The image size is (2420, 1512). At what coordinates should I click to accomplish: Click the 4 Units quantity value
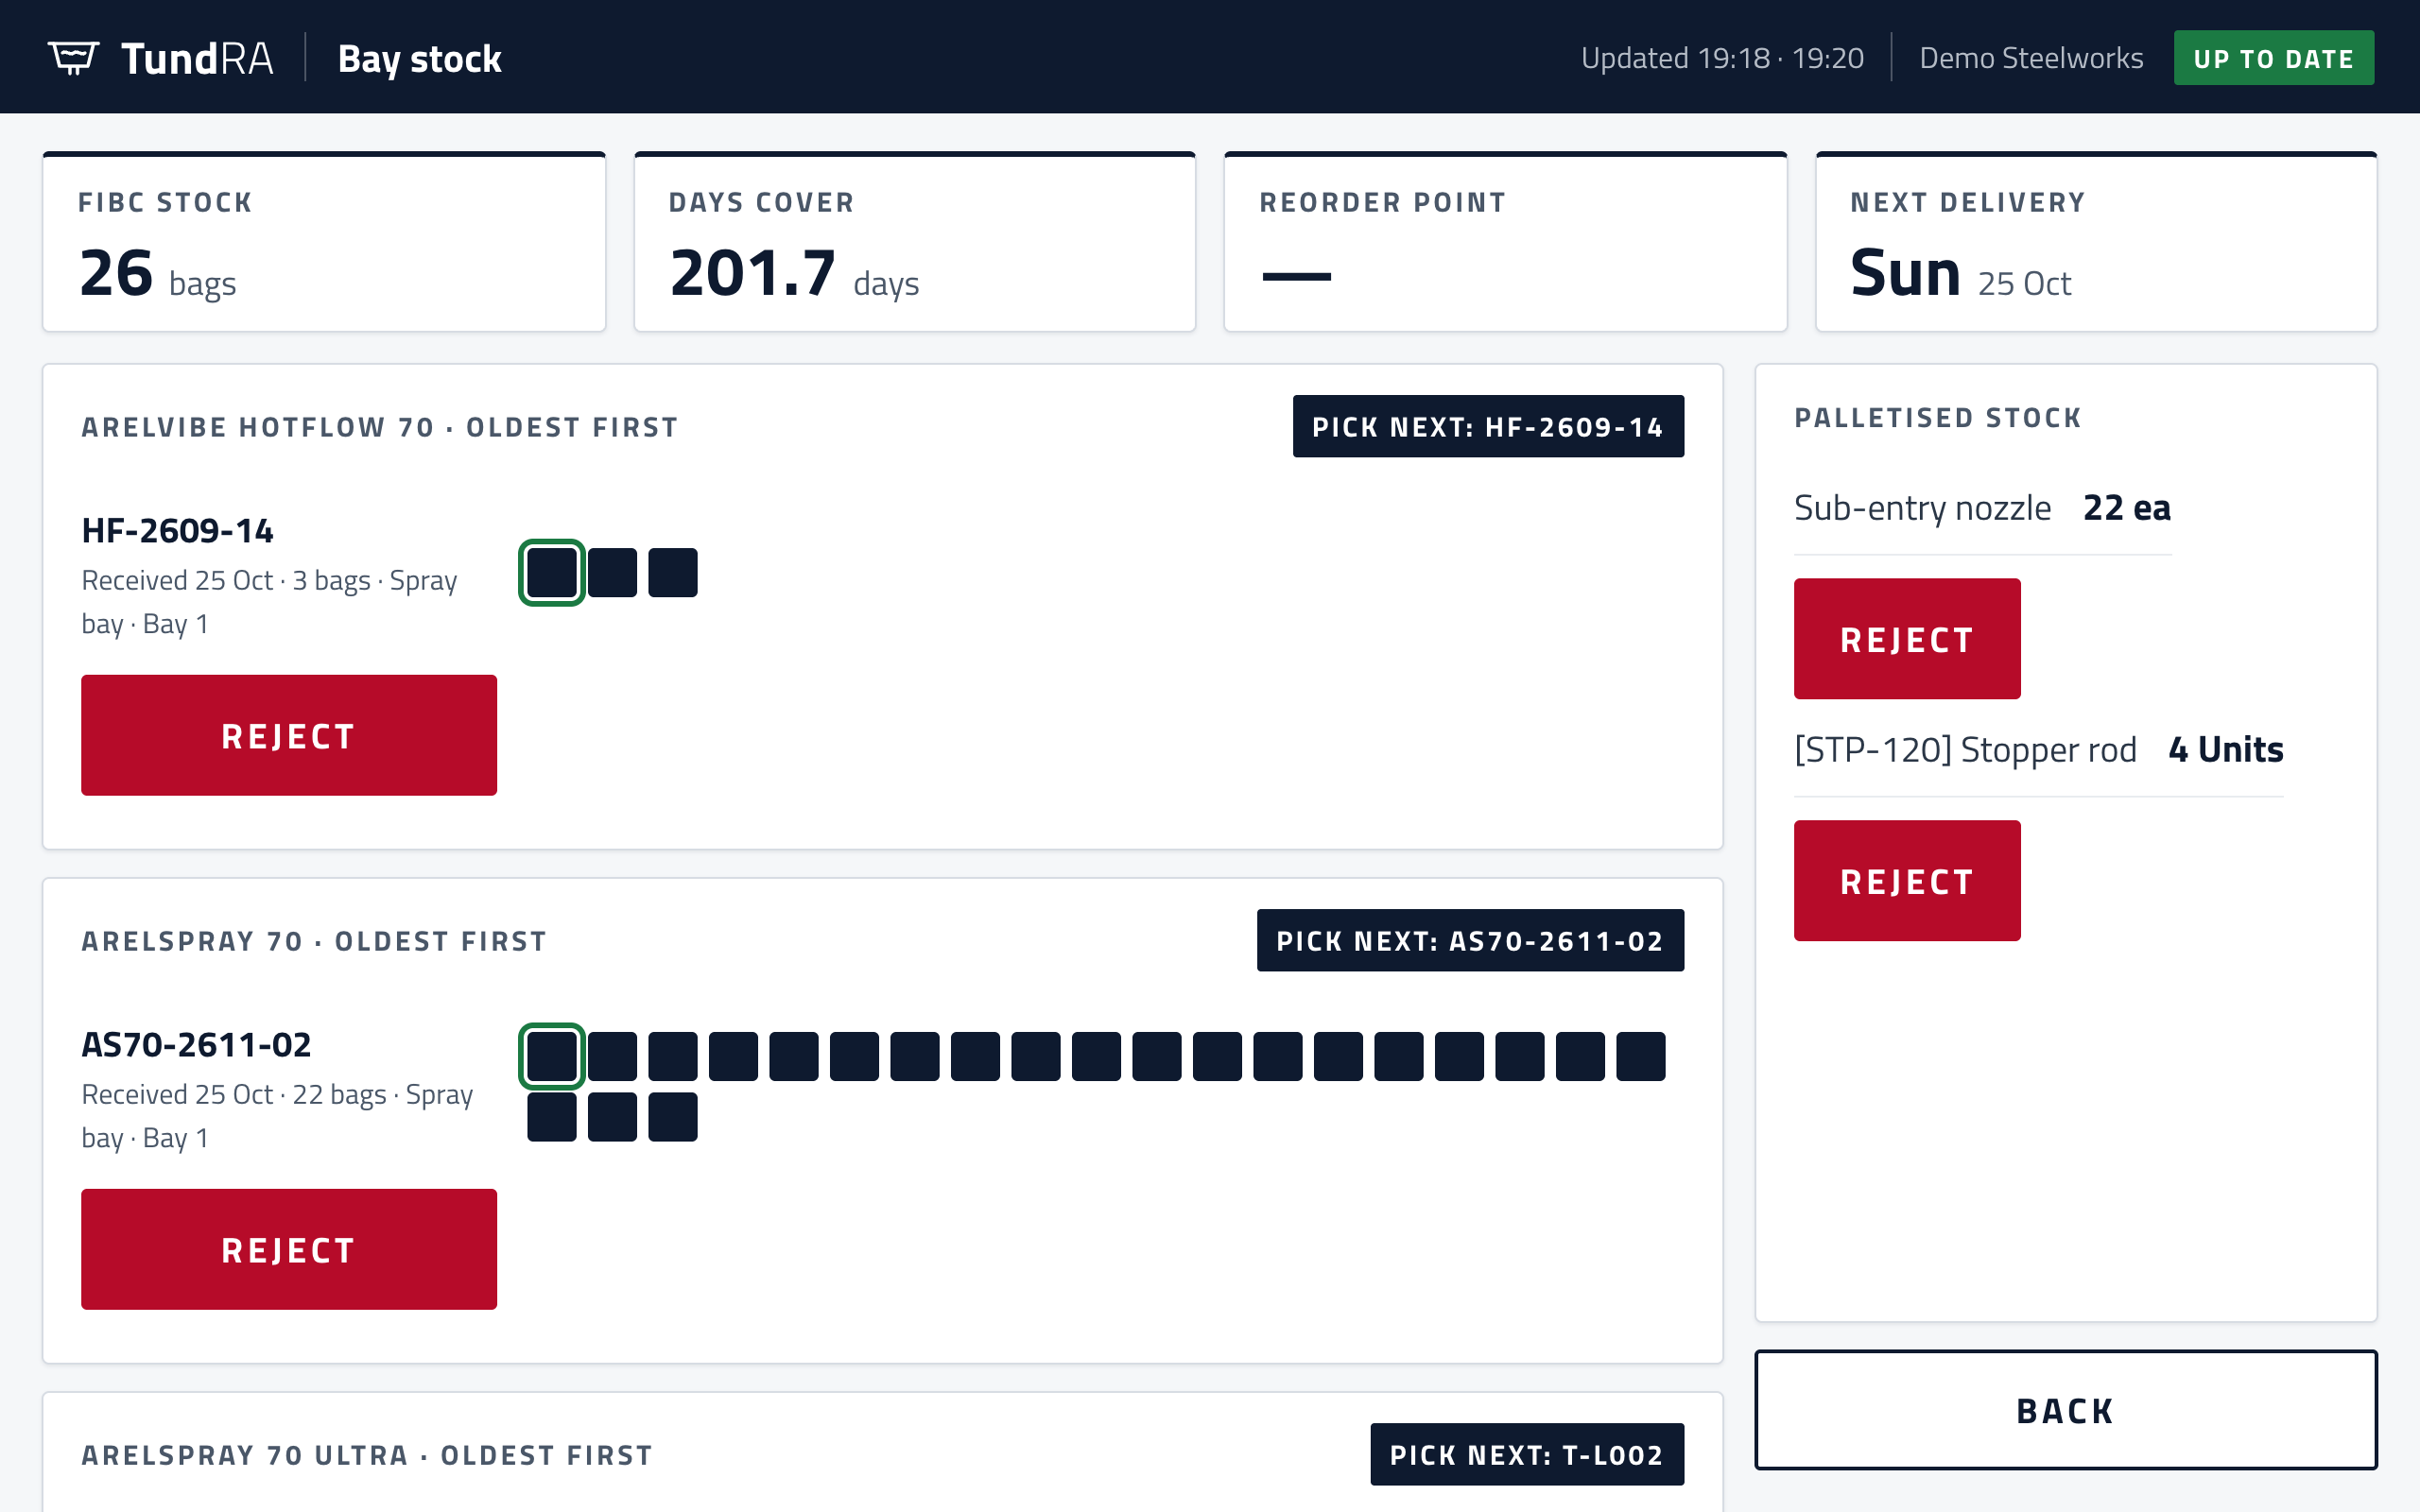point(2225,750)
